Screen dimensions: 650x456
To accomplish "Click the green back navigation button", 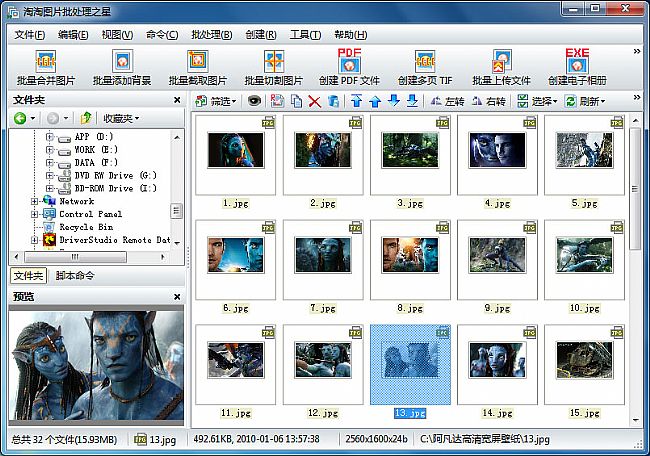I will (20, 119).
